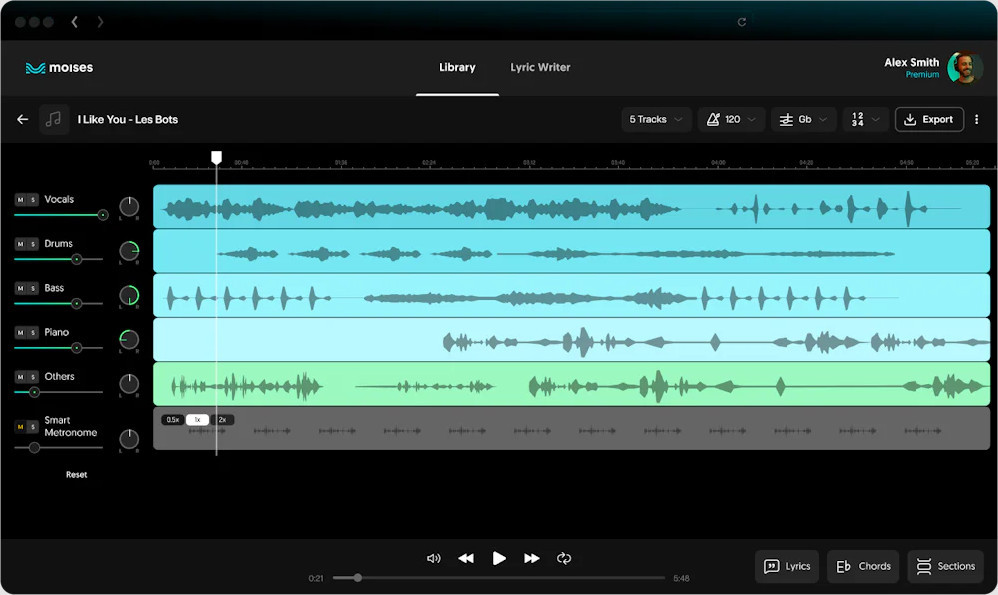Click the volume speaker icon

pos(433,558)
